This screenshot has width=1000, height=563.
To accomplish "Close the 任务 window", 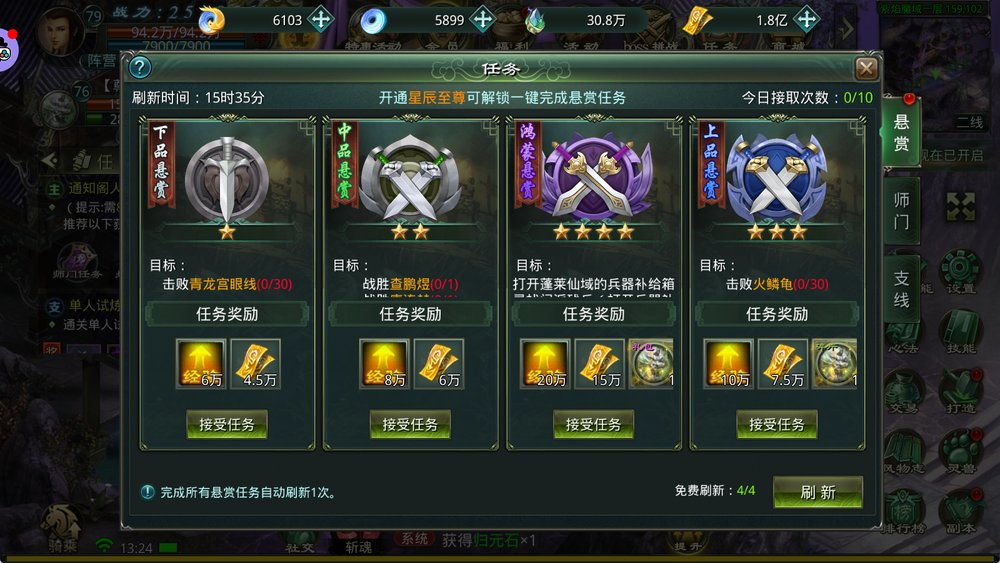I will click(866, 68).
